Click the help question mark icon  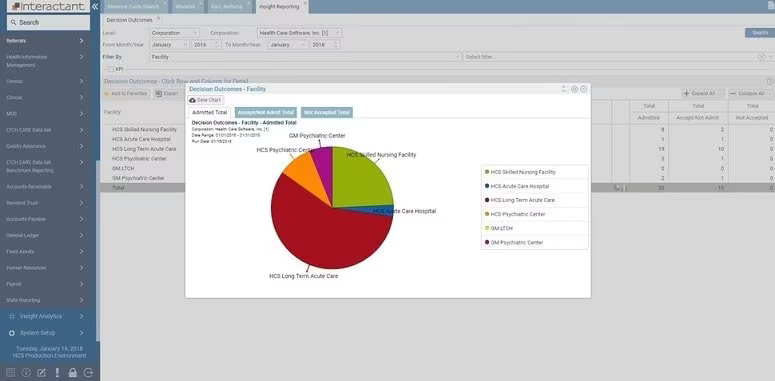coord(770,81)
